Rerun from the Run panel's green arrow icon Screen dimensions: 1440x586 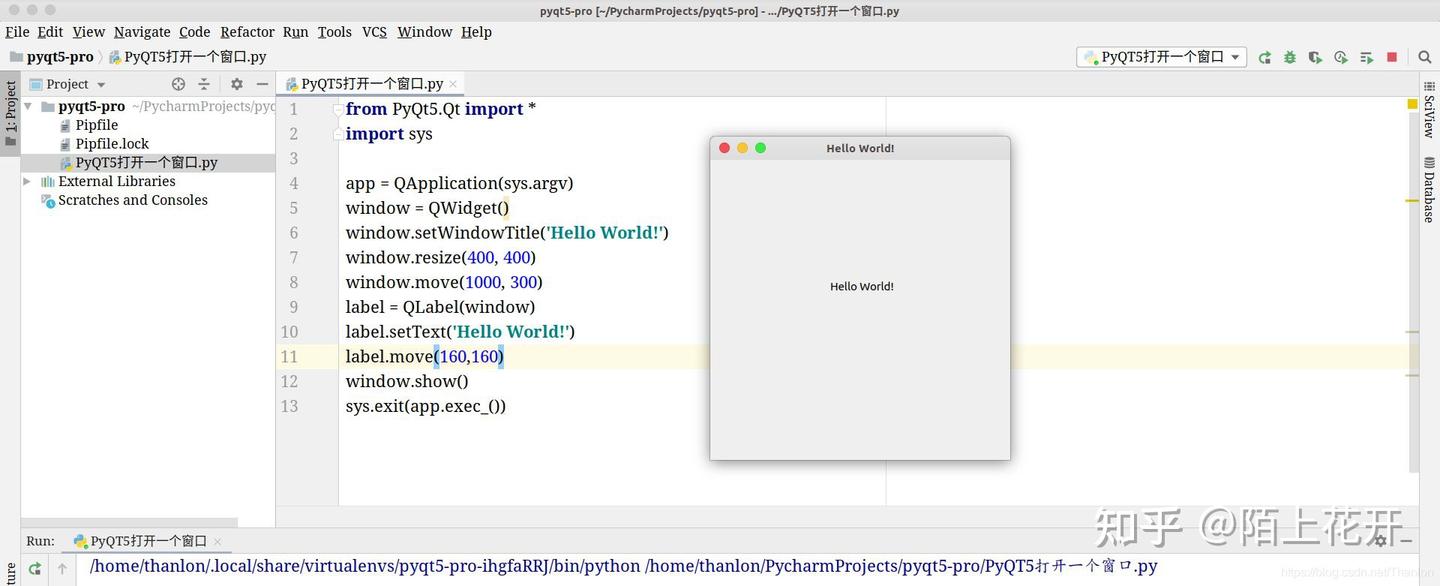tap(34, 567)
